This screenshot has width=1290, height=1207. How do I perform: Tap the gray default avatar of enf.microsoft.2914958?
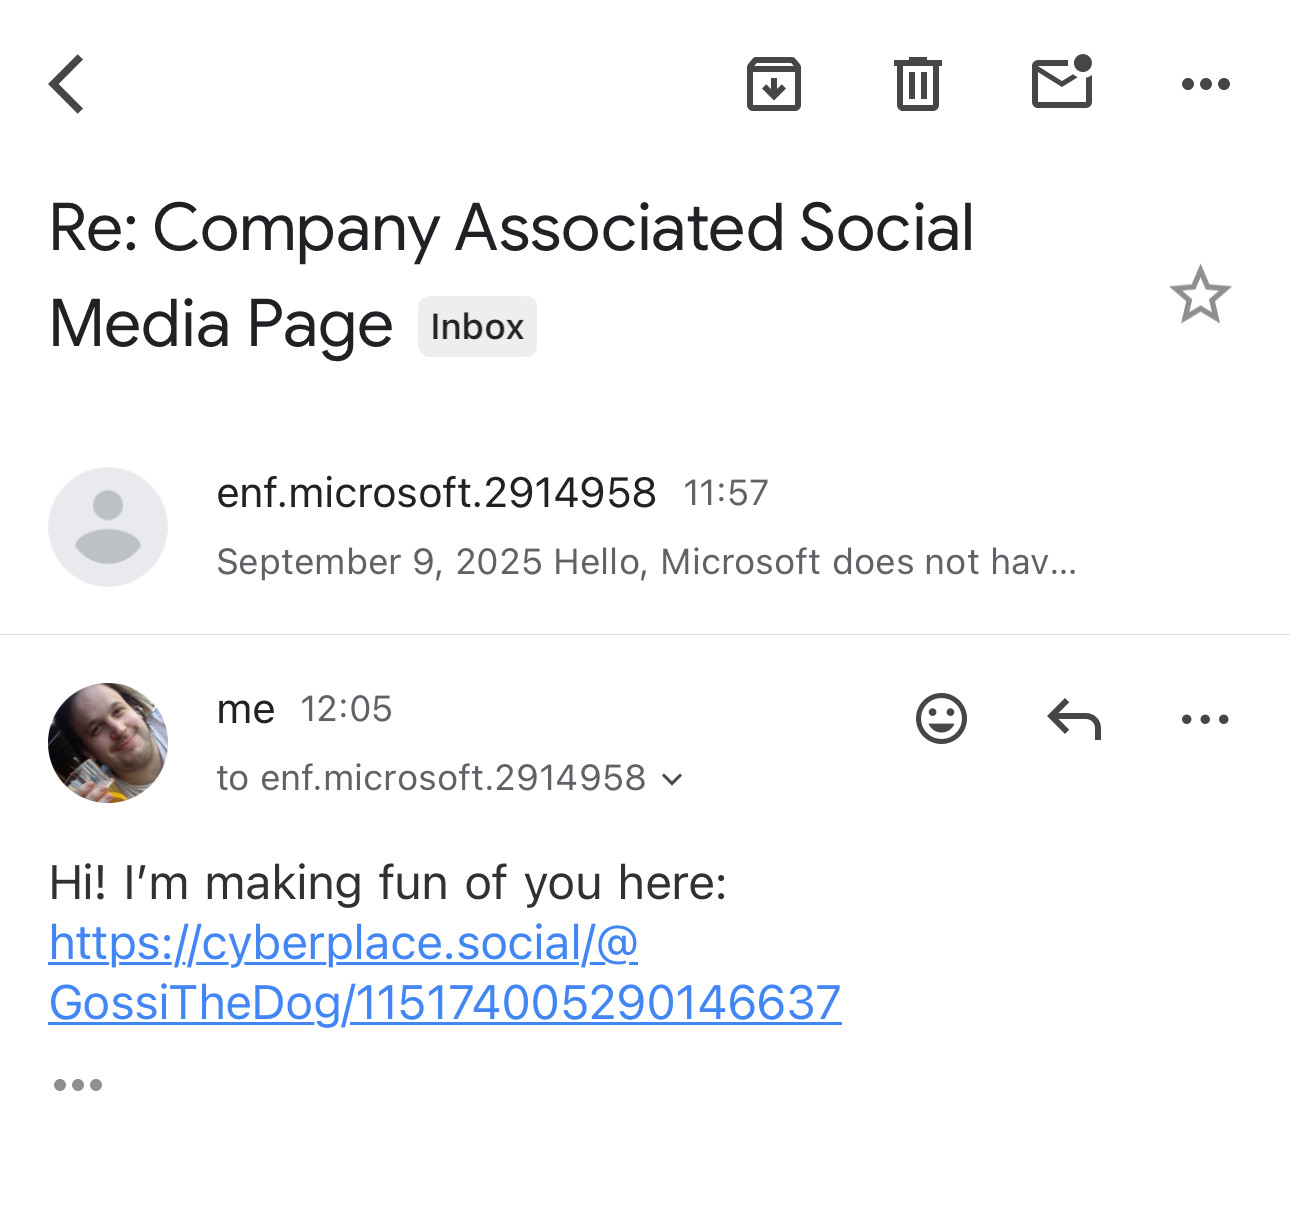[108, 527]
